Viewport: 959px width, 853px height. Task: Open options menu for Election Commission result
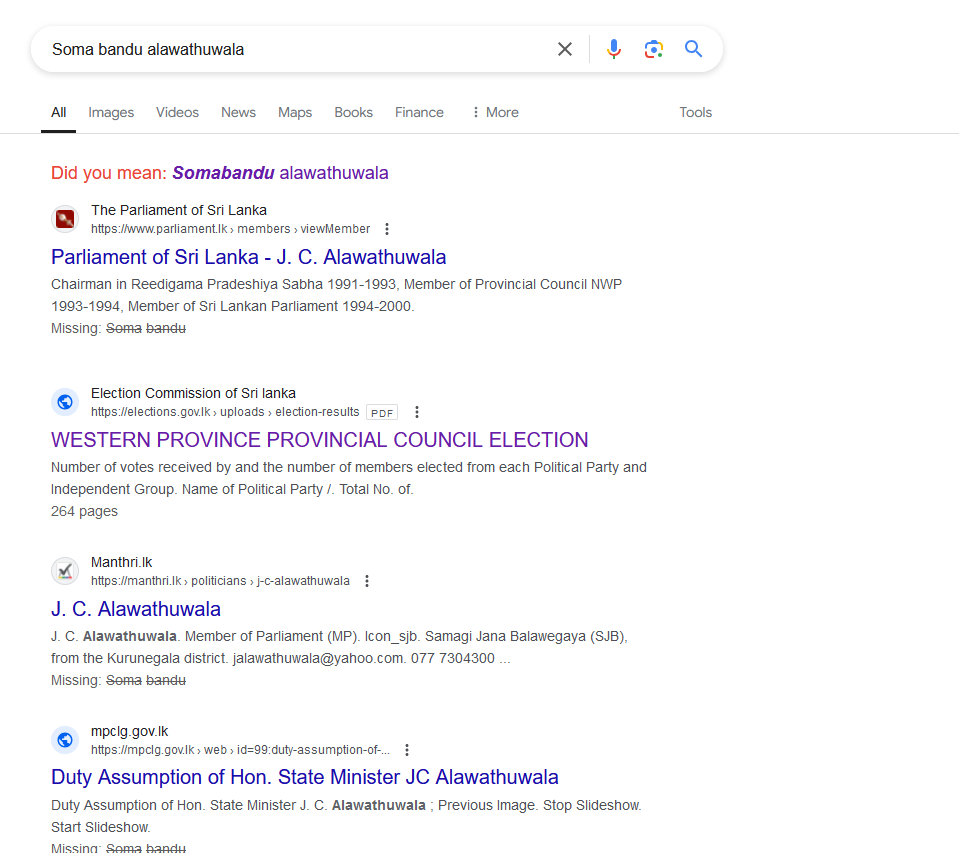point(417,412)
